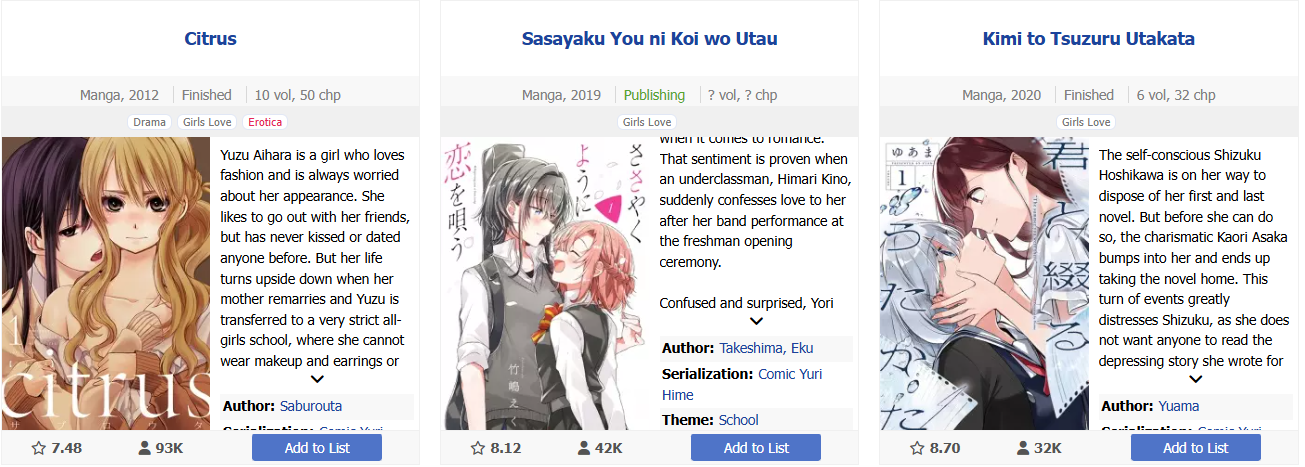Open the Sasayaku You ni Koi wo Utau title
The width and height of the screenshot is (1305, 467).
tap(649, 39)
